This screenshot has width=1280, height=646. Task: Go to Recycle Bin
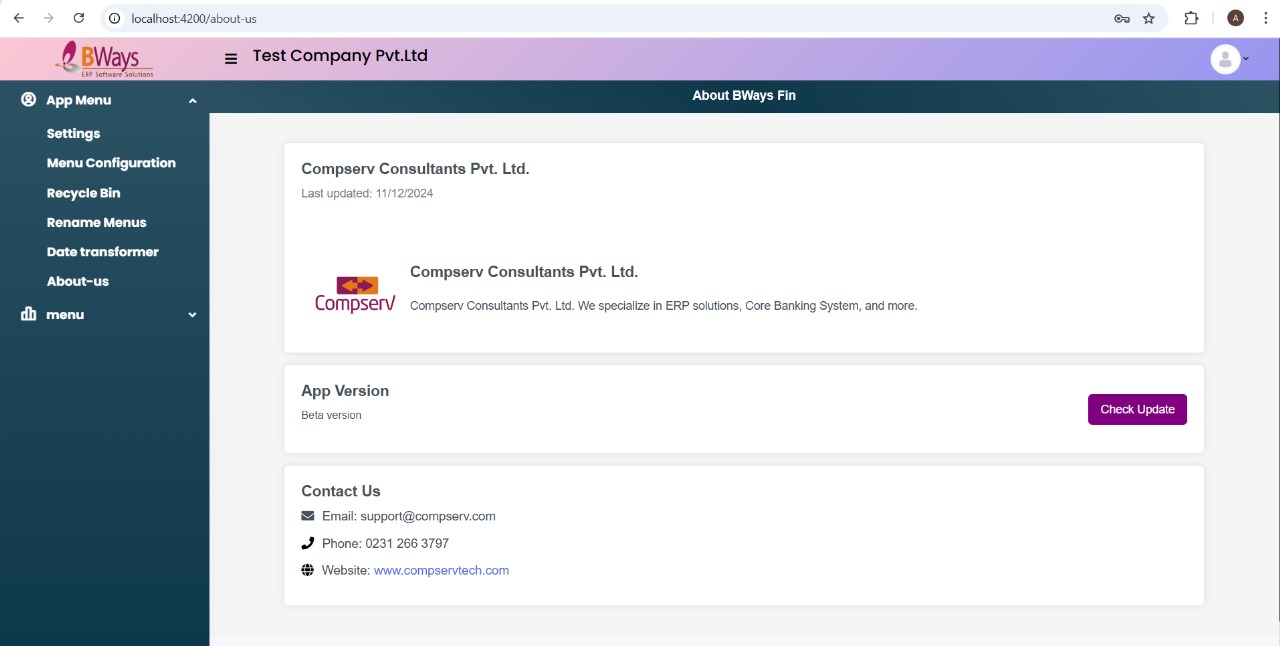83,193
